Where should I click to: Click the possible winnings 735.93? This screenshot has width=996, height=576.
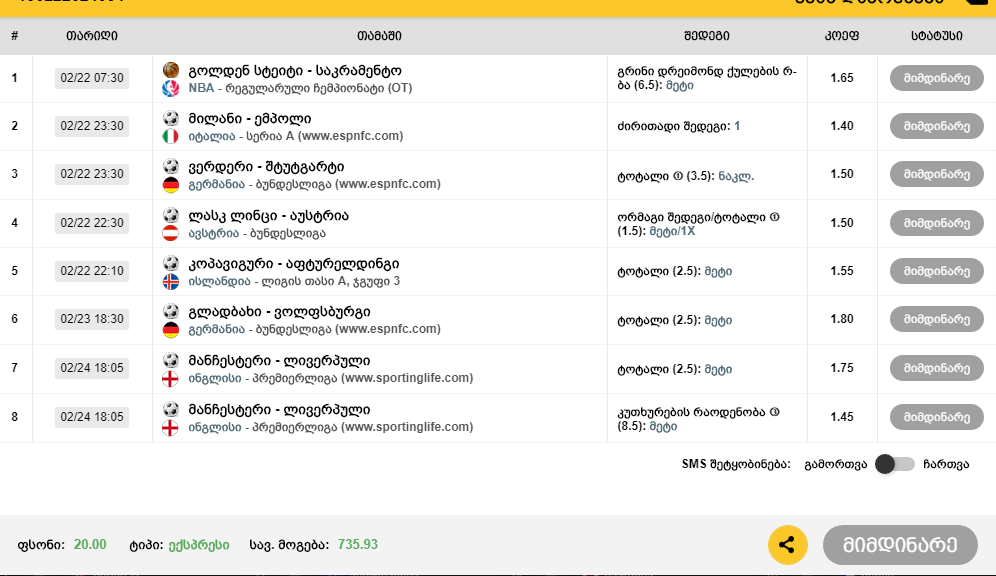pos(358,544)
